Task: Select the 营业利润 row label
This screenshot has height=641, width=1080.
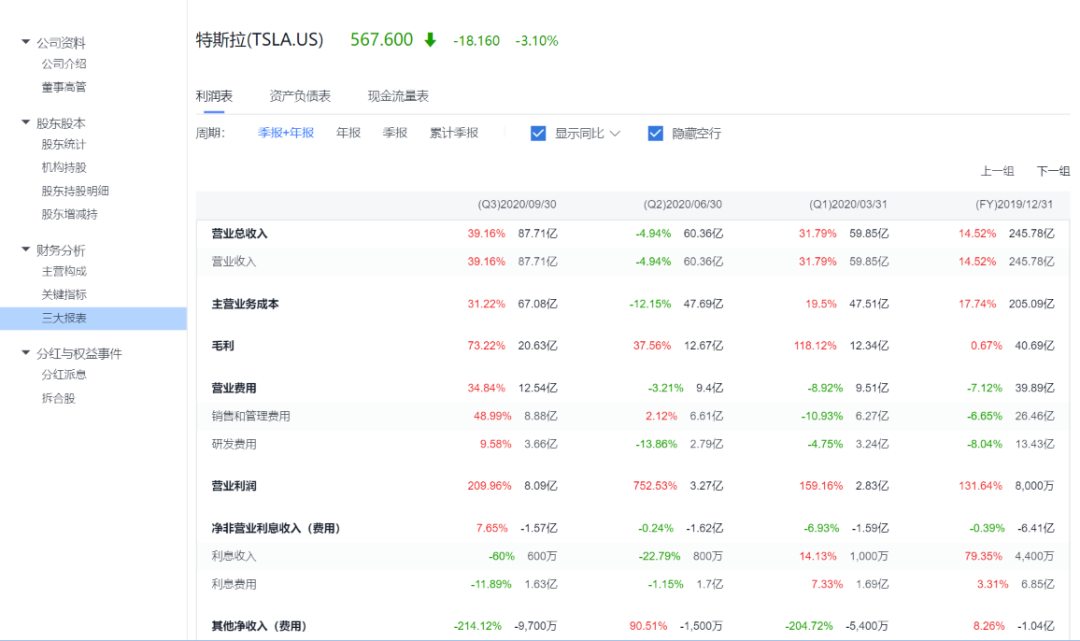Action: 233,486
